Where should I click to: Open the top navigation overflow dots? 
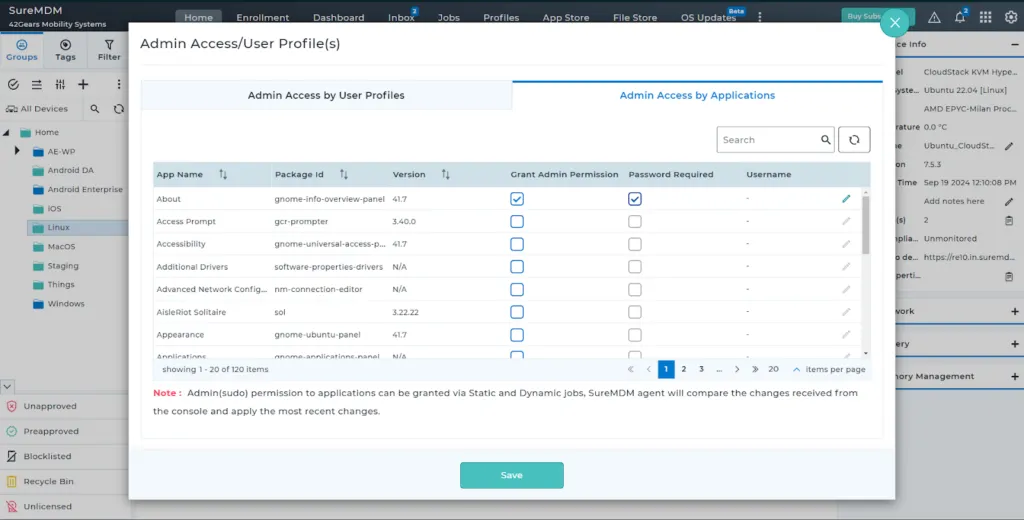click(x=760, y=17)
